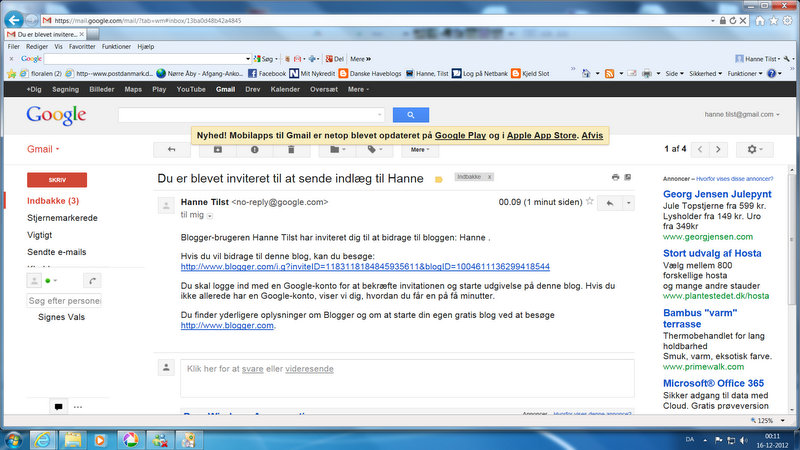Click the SKRIV compose button
Viewport: 800px width, 450px height.
click(x=57, y=180)
